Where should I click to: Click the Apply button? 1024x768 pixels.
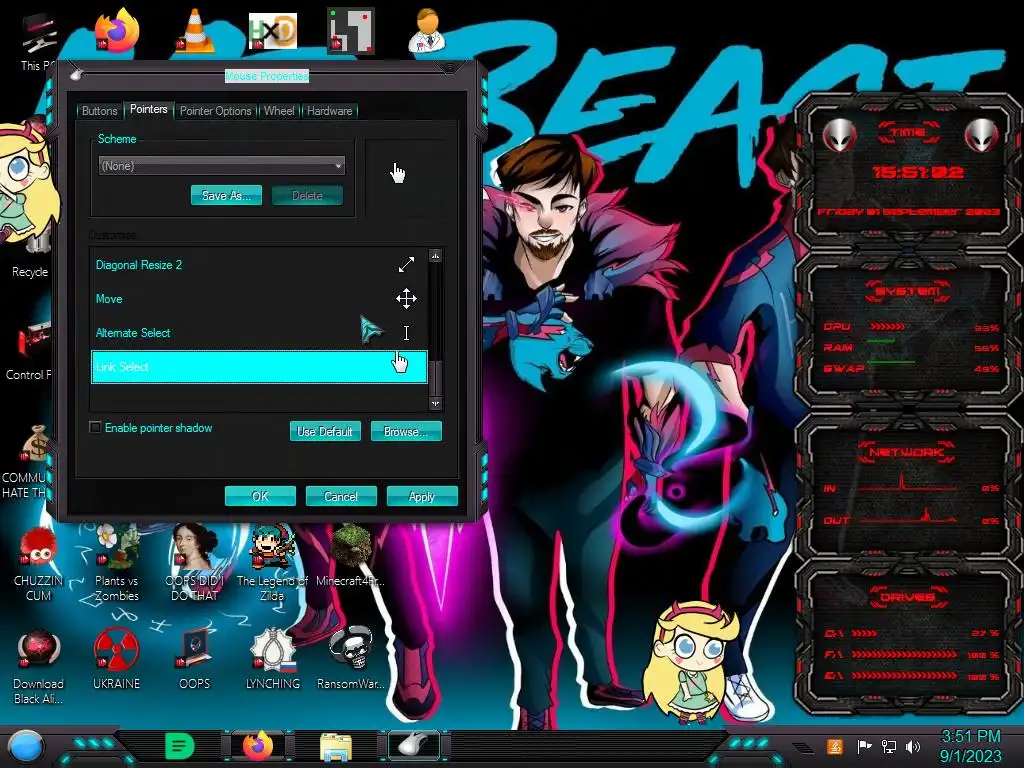point(422,496)
